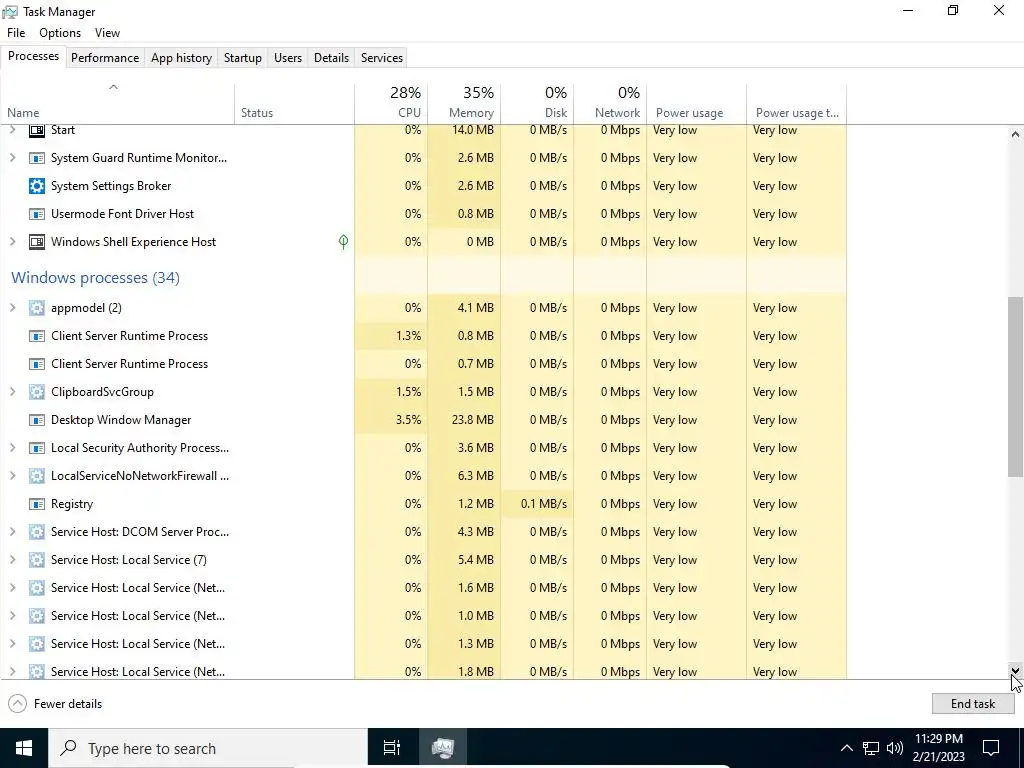Open Task View from the taskbar
Viewport: 1024px width, 768px height.
click(392, 748)
